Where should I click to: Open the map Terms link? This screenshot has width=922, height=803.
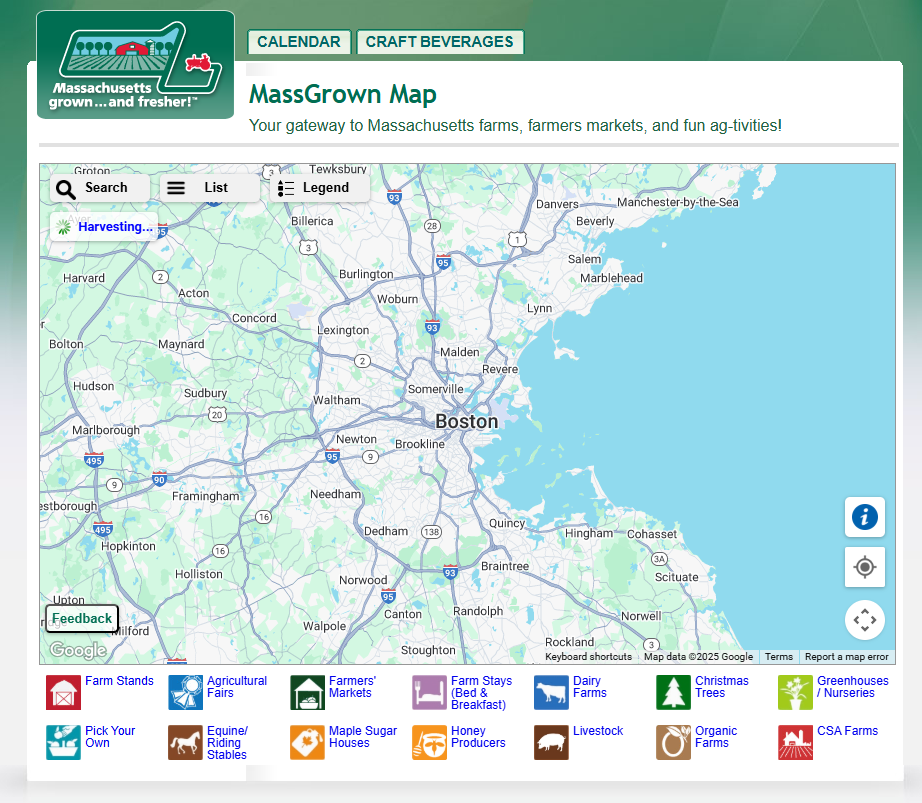[x=779, y=657]
